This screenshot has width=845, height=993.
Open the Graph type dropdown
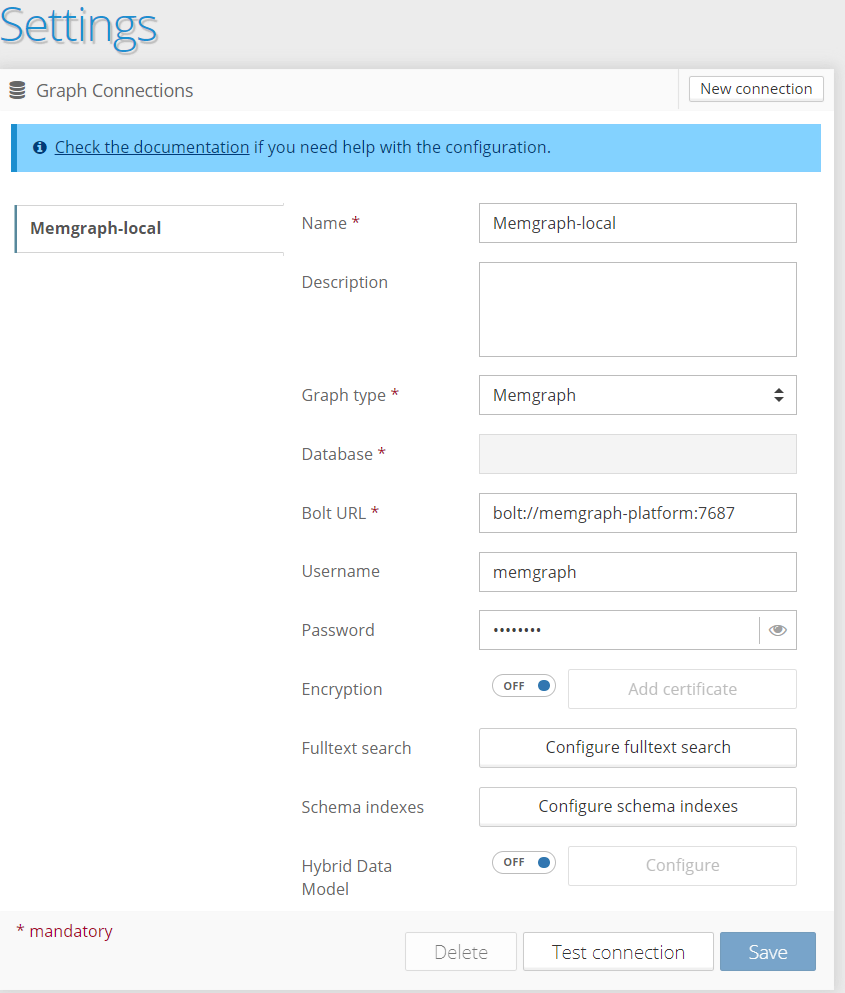click(638, 395)
